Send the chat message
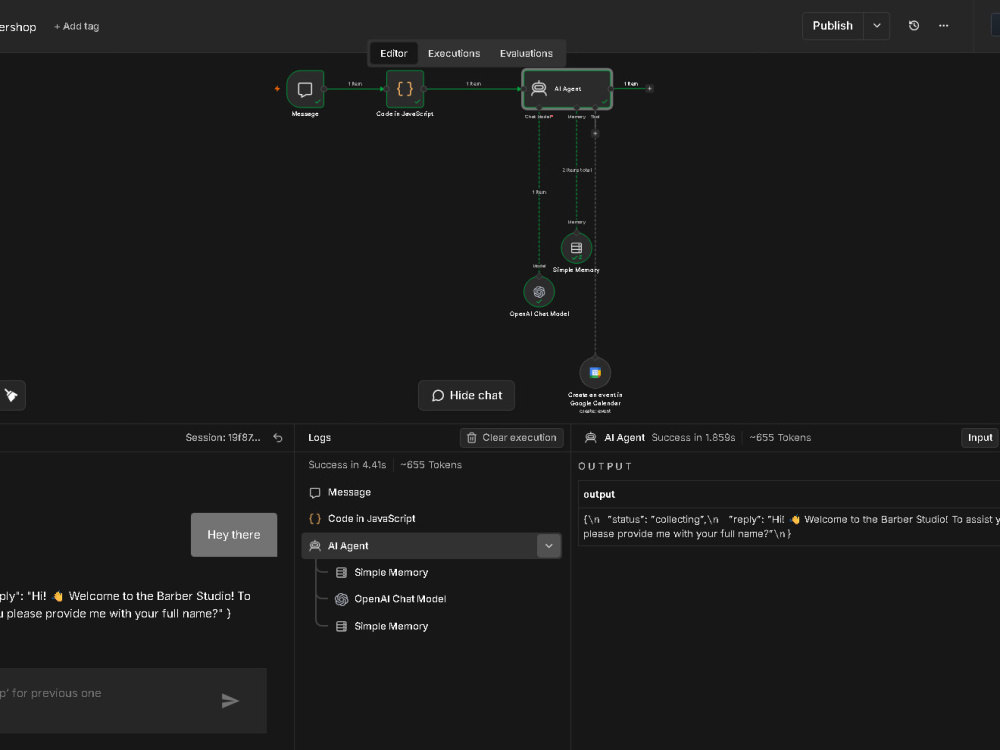Image resolution: width=1000 pixels, height=750 pixels. pyautogui.click(x=230, y=701)
